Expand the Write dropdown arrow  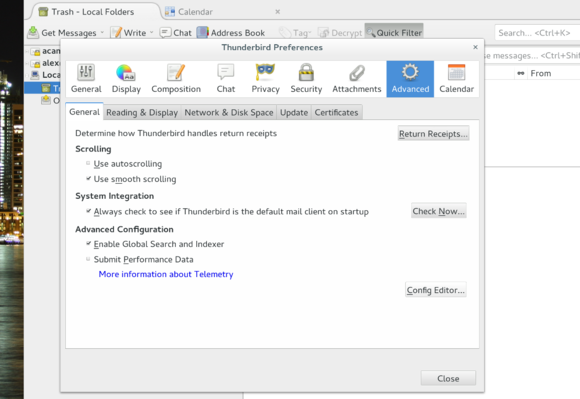(x=151, y=33)
